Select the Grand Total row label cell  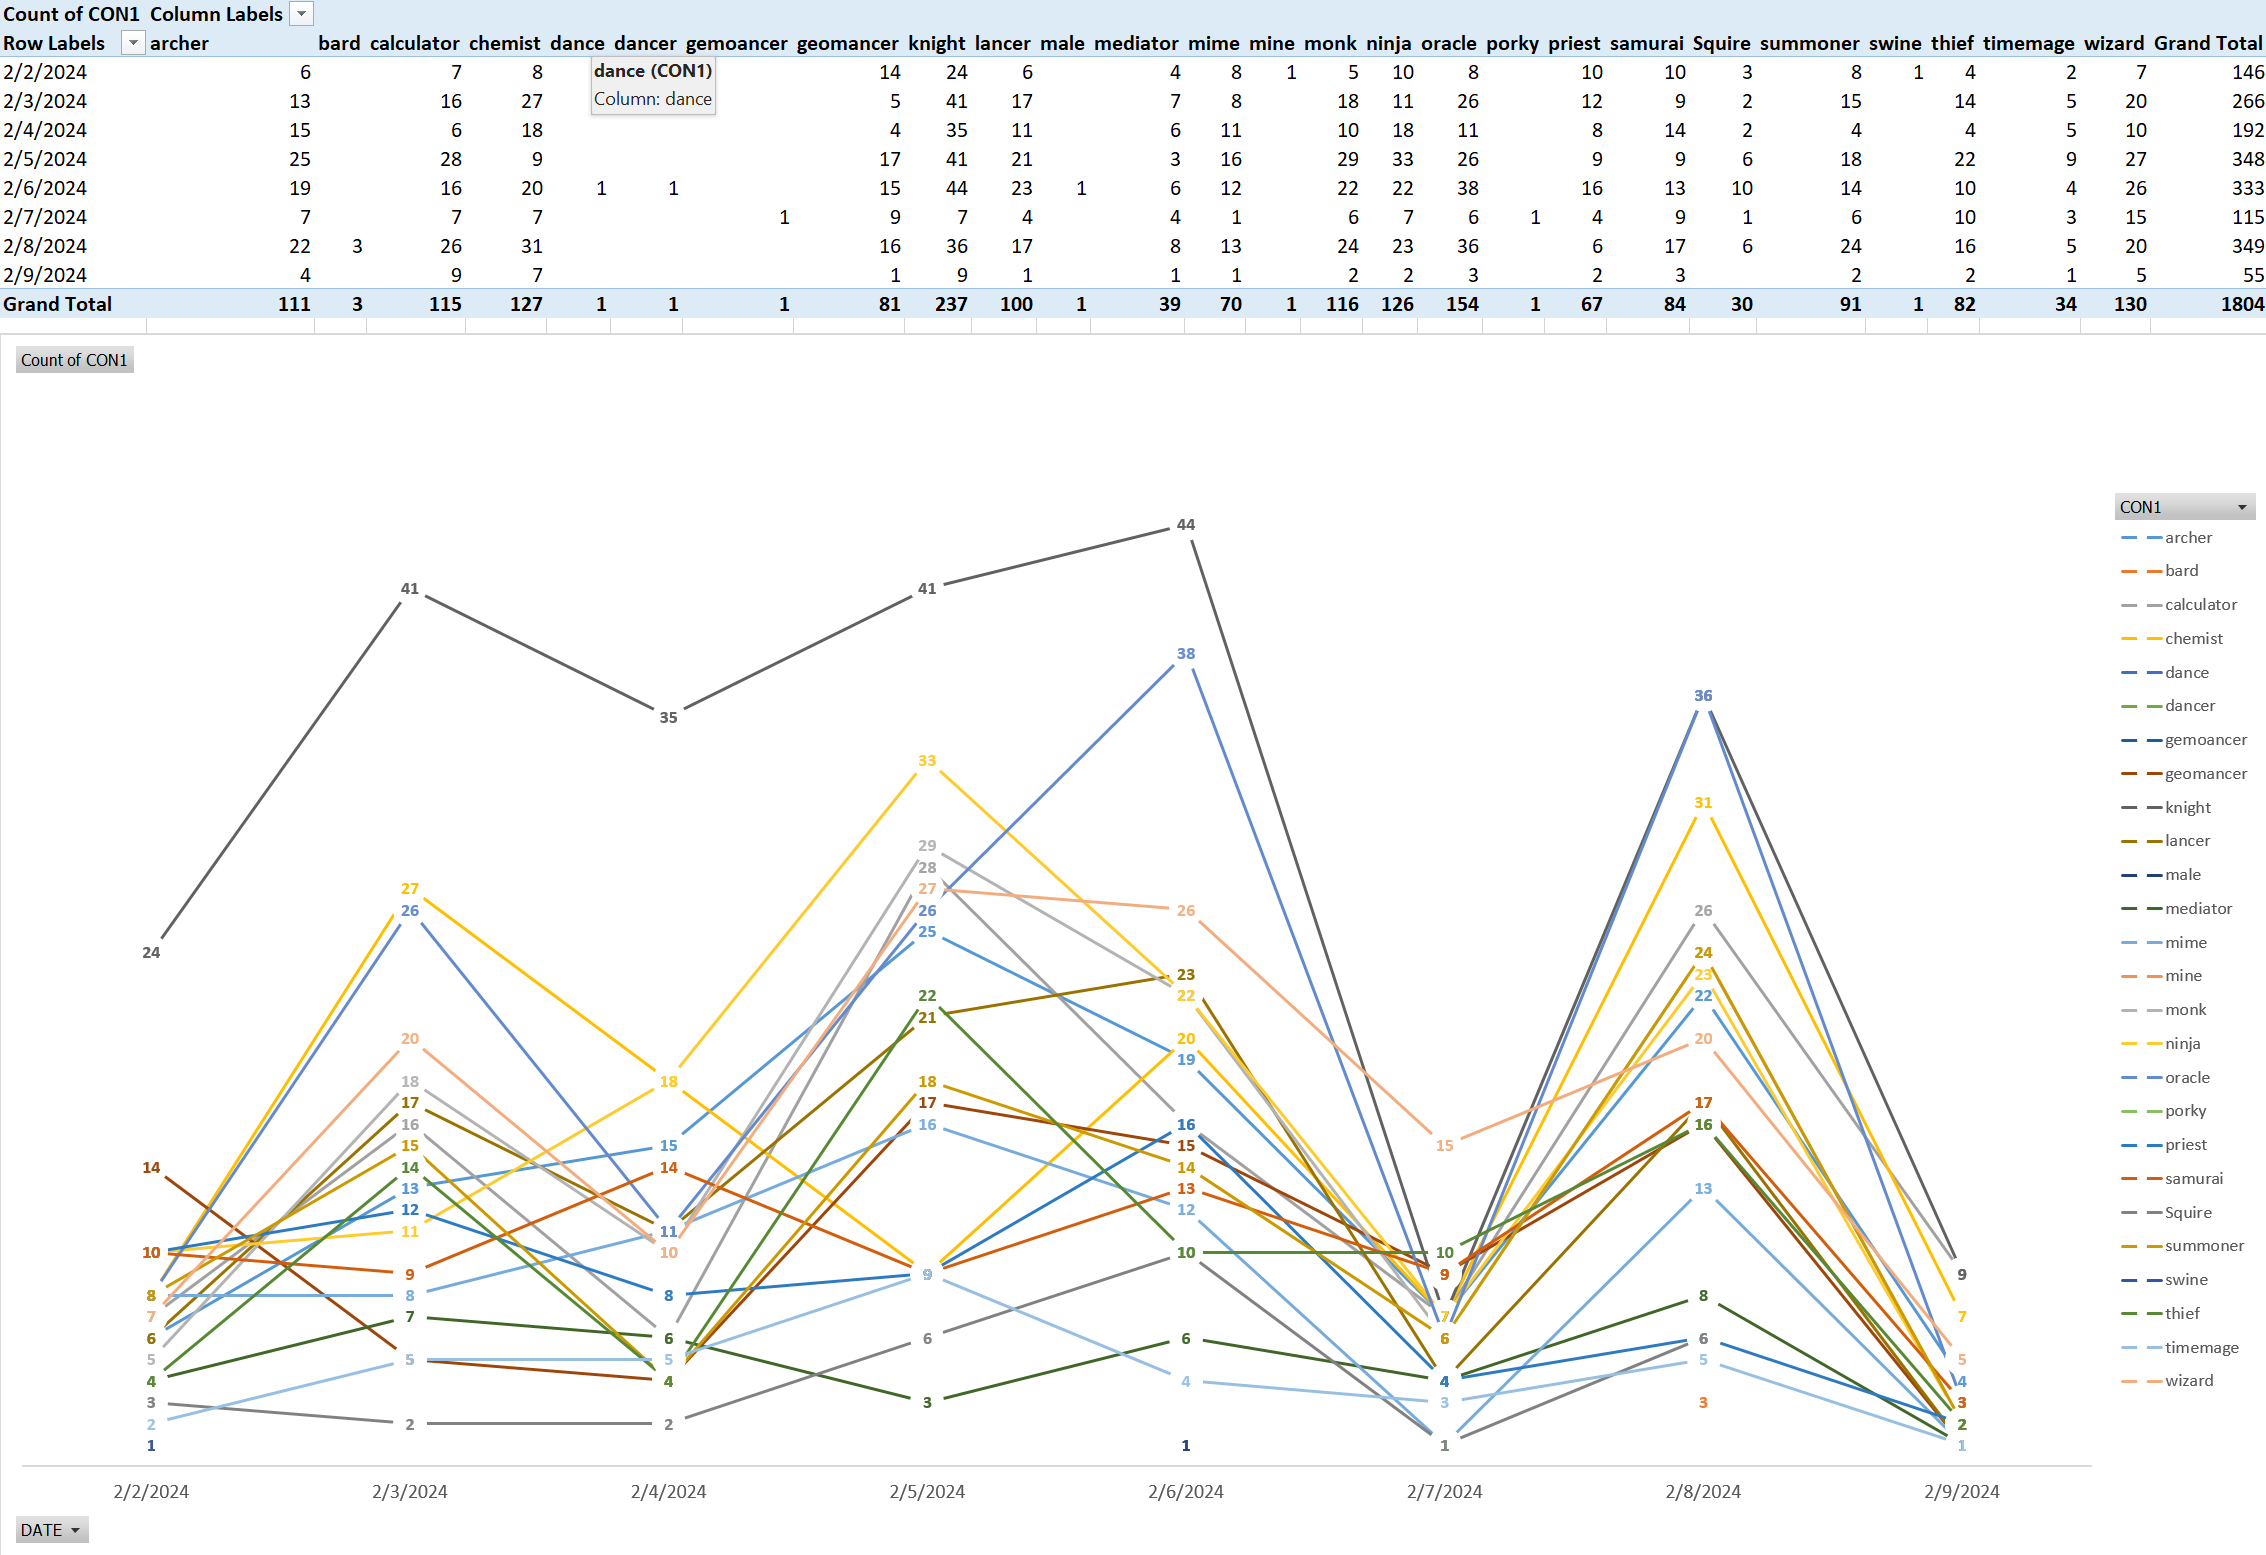[x=58, y=304]
